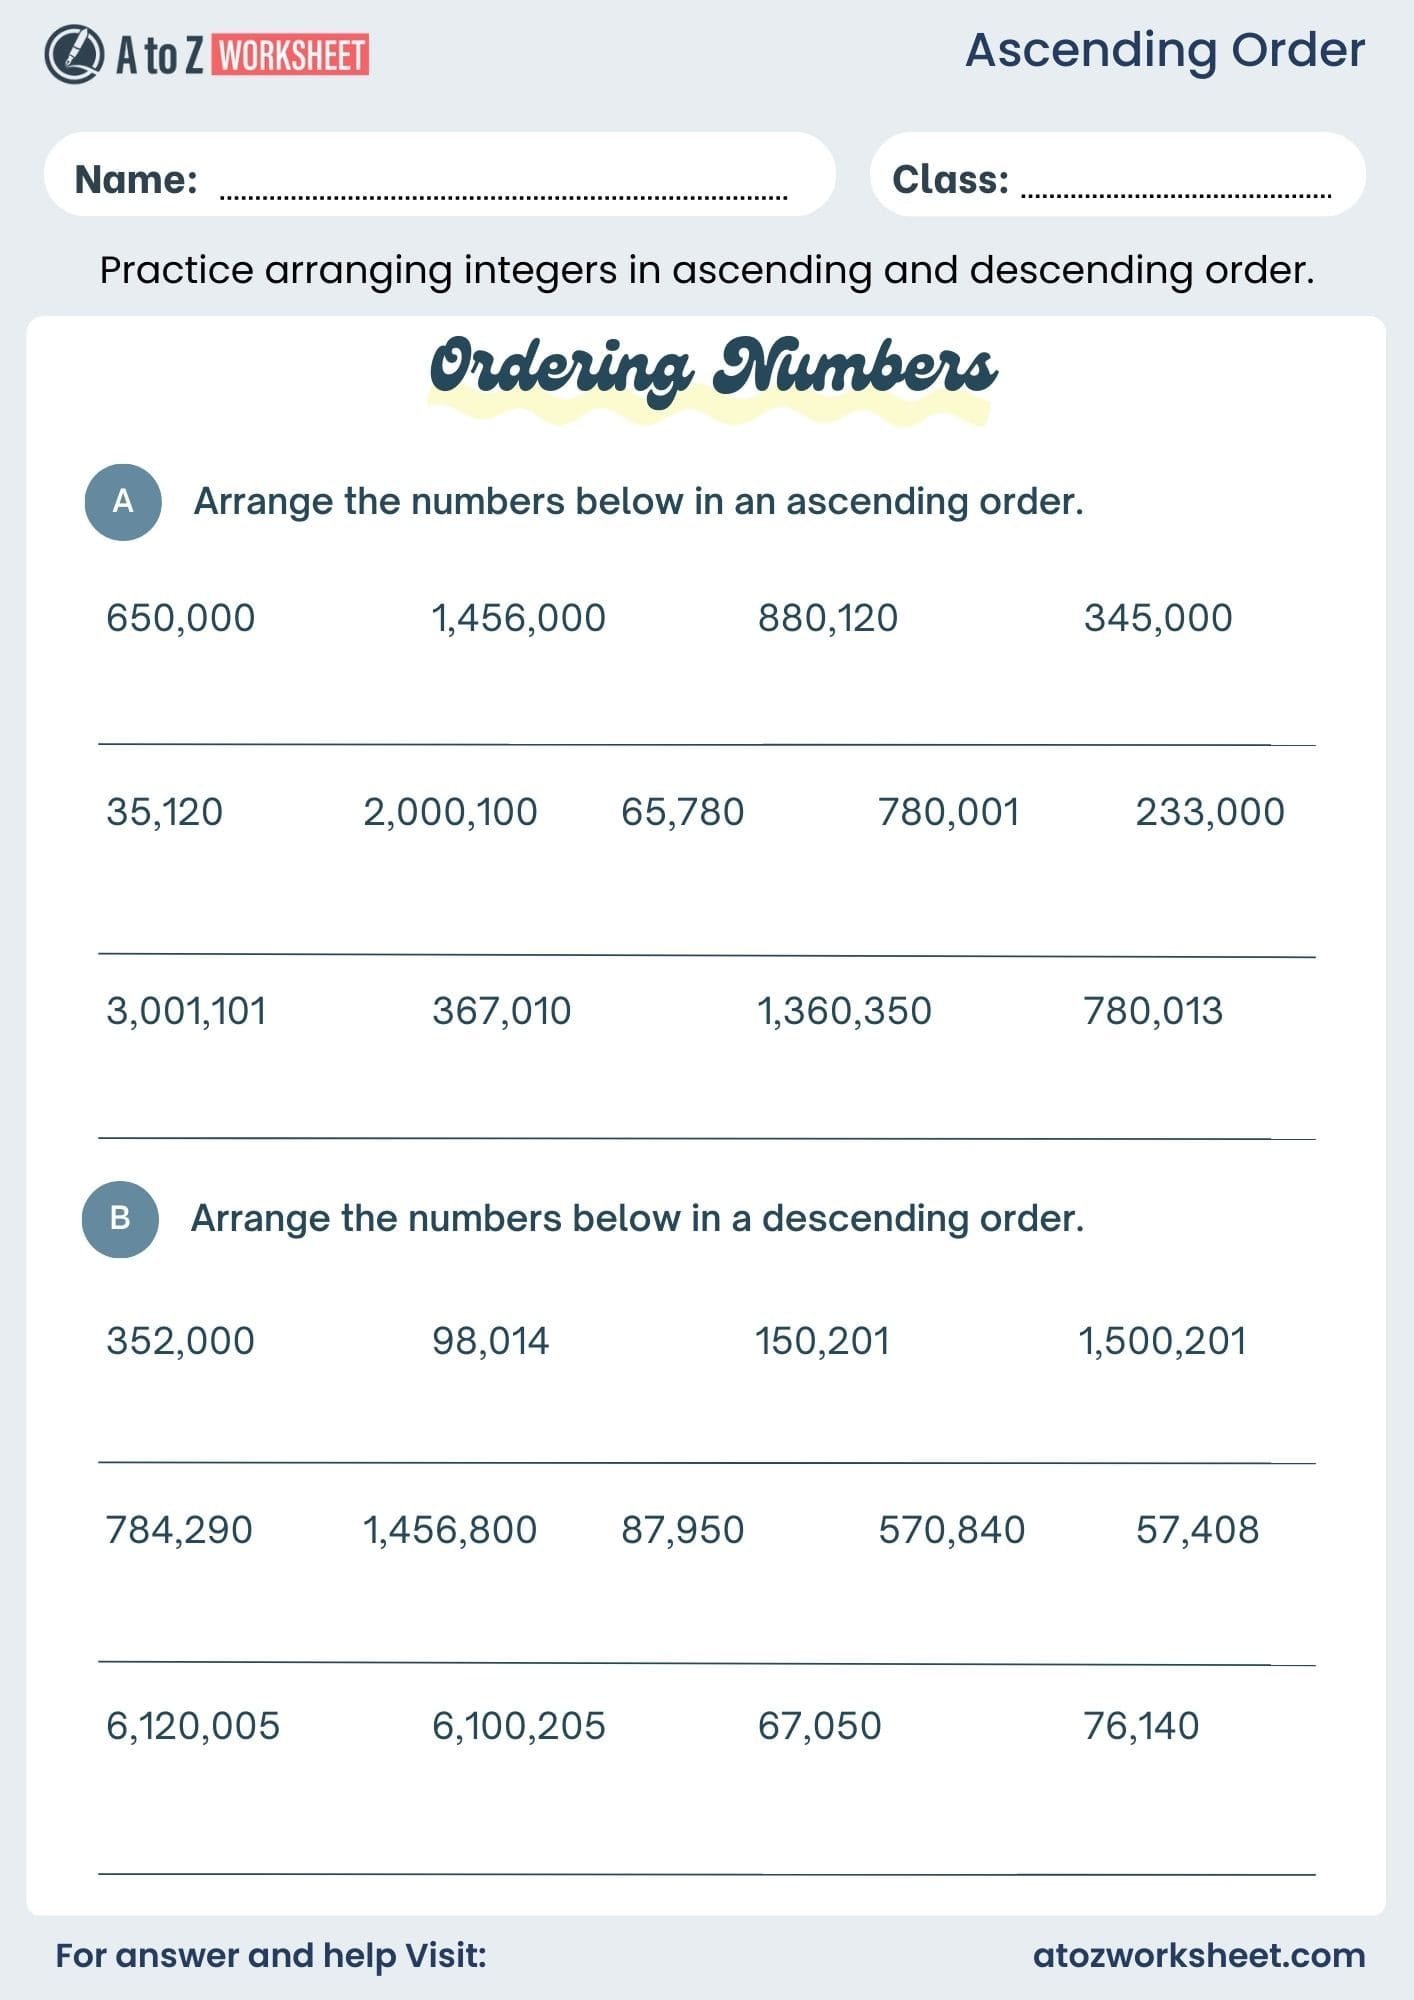Click the section A circle badge
The image size is (1414, 2000).
point(123,502)
